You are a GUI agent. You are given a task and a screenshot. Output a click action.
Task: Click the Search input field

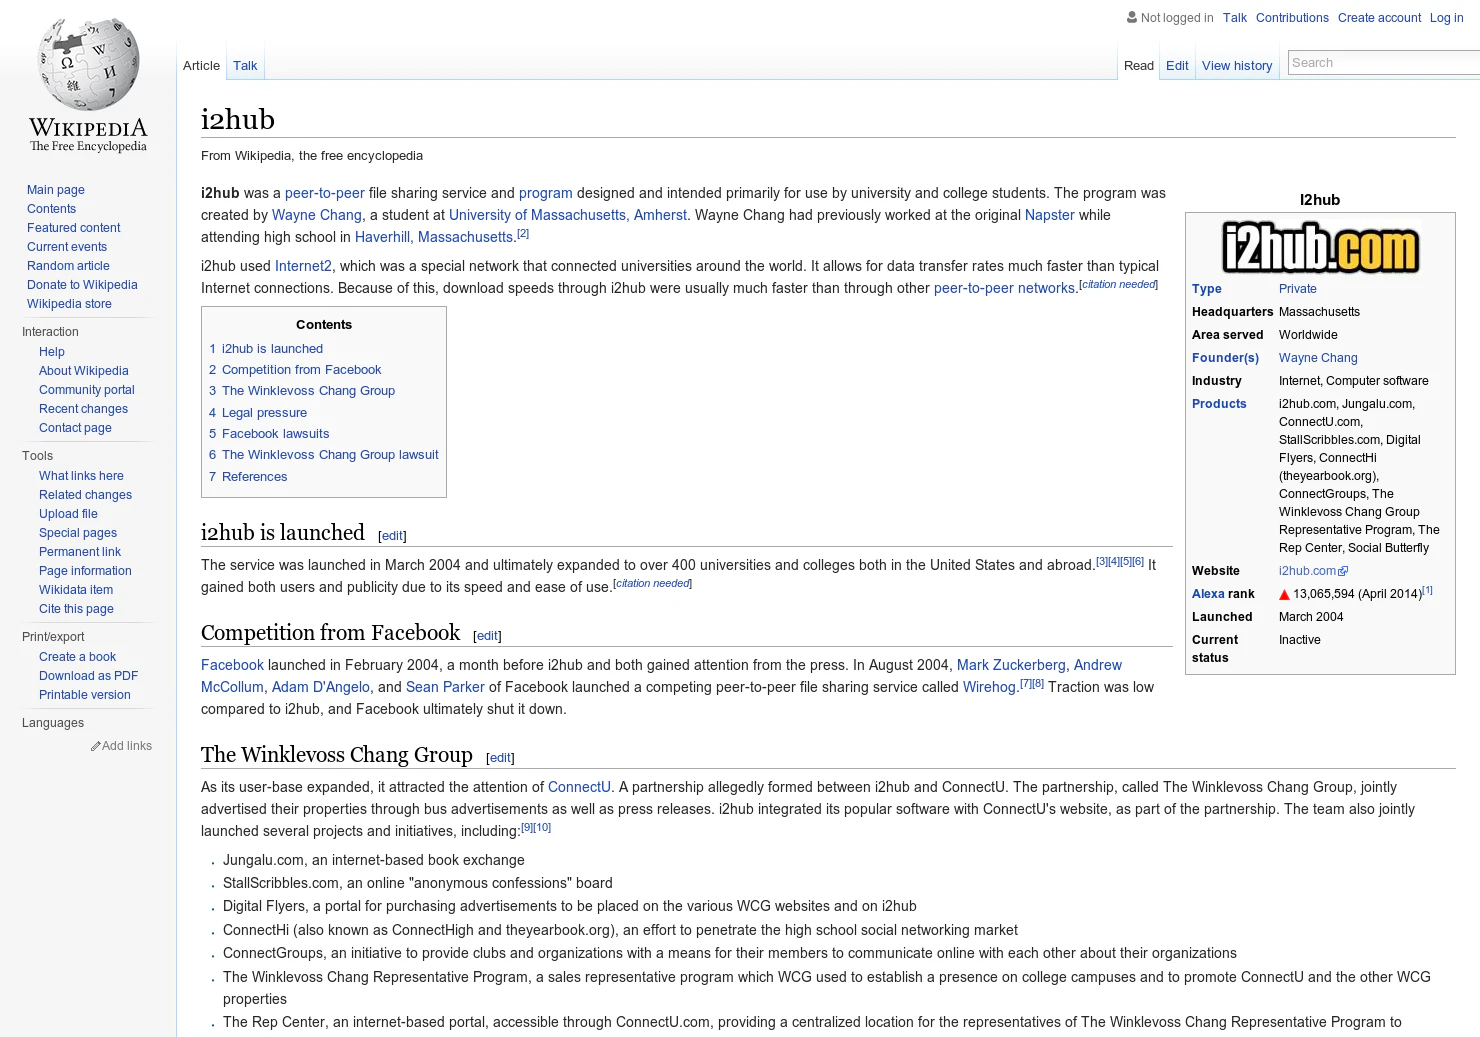[1384, 63]
